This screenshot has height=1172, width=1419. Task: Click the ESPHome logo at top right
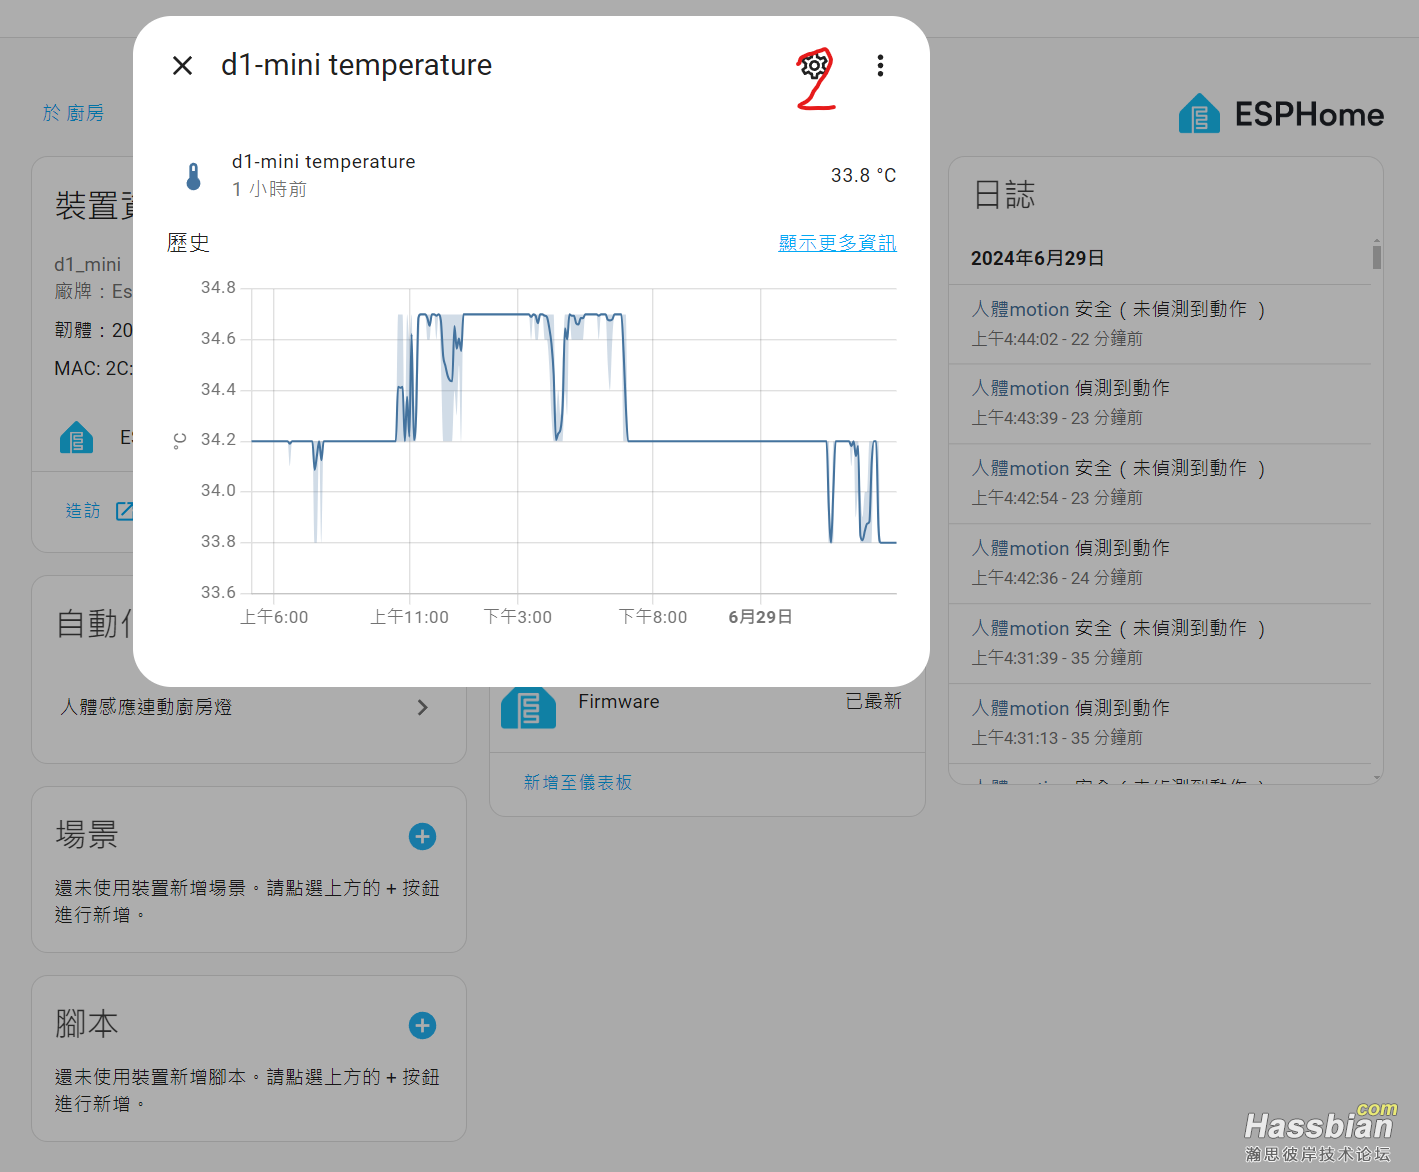pos(1281,114)
